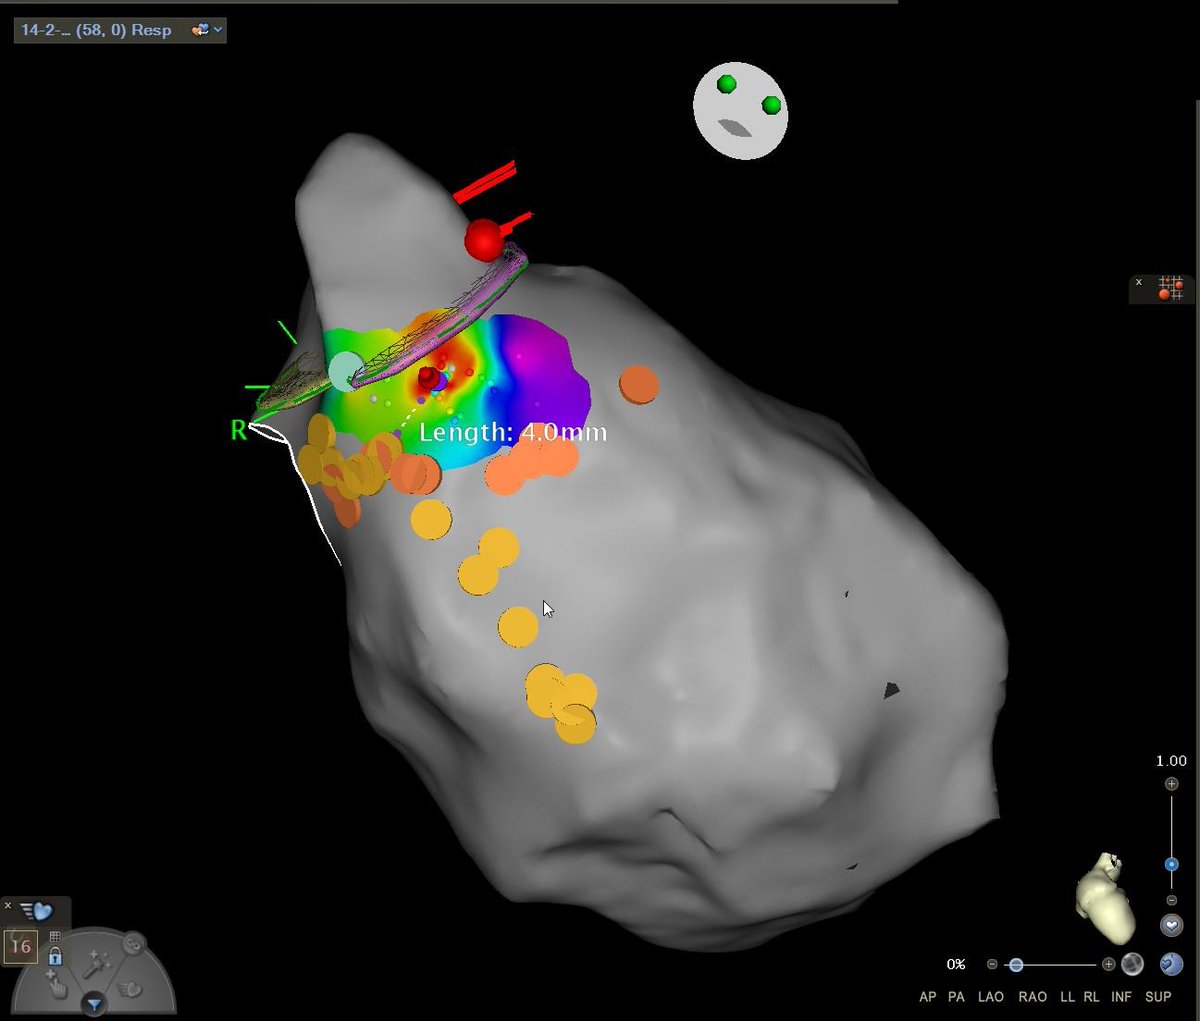Screen dimensions: 1200x1021
Task: Select the add point hand tool
Action: 57,983
